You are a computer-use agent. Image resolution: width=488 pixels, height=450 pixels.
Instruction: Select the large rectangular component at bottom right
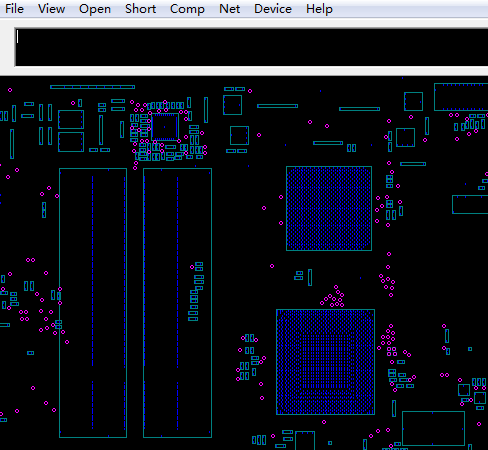[433, 428]
